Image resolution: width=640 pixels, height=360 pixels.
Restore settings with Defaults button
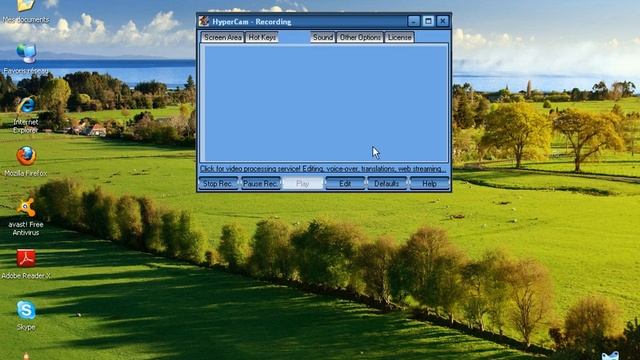tap(387, 184)
